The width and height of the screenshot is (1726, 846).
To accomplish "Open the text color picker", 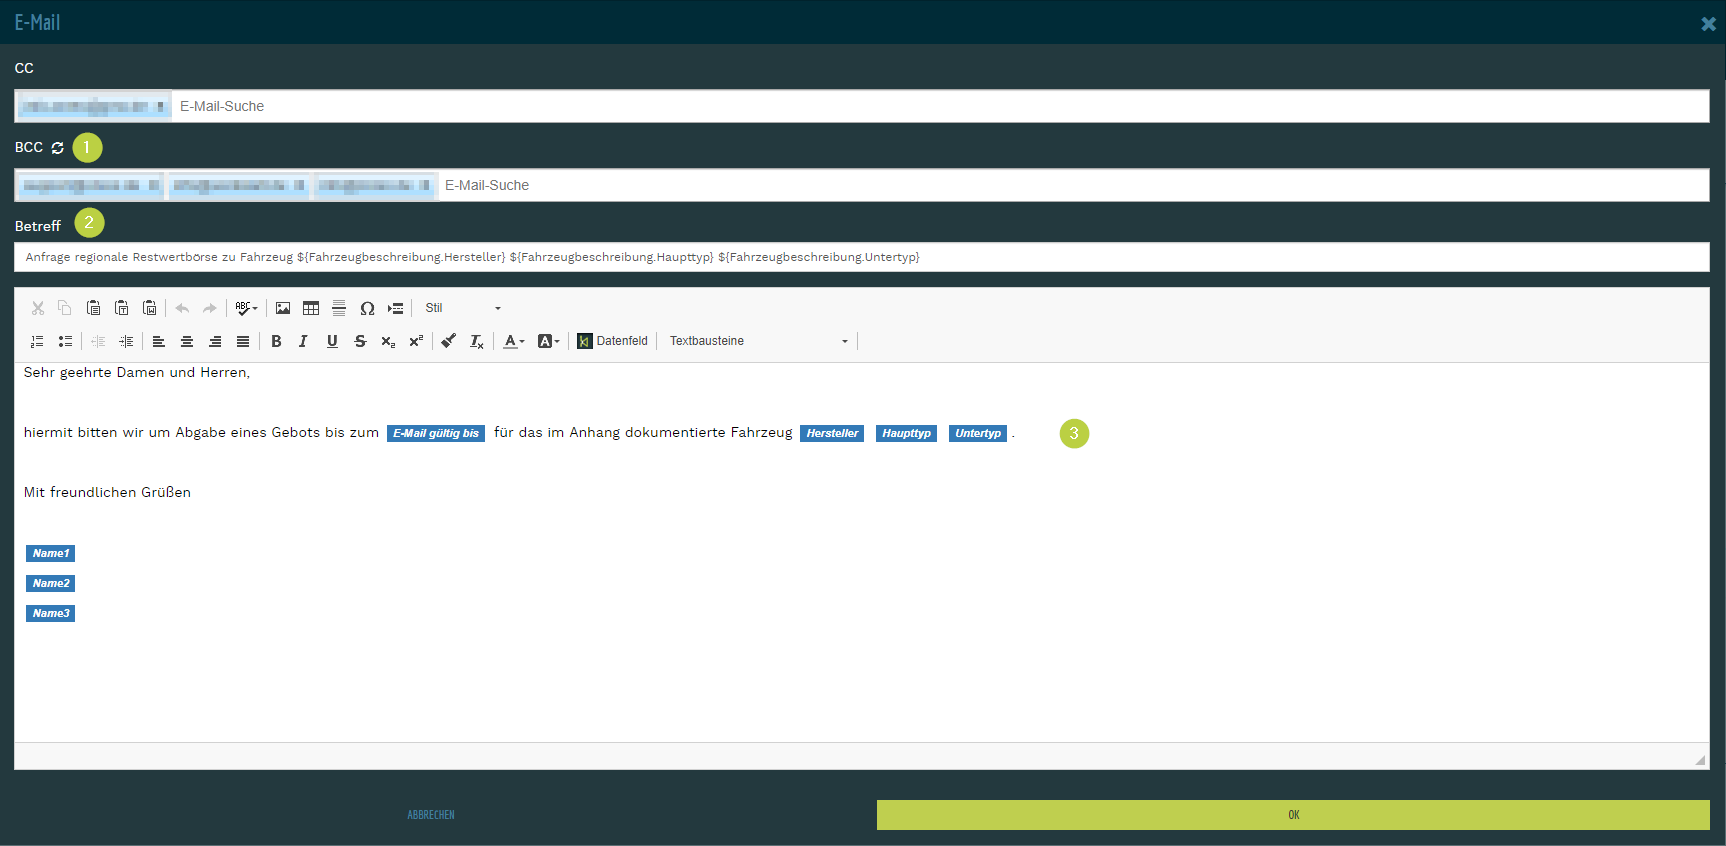I will 513,341.
